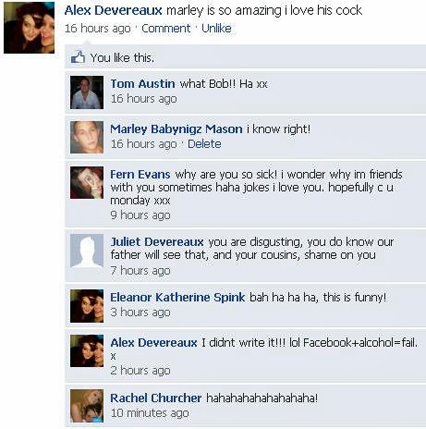Open Eleanor Katherine Spink's profile picture

[x=87, y=306]
